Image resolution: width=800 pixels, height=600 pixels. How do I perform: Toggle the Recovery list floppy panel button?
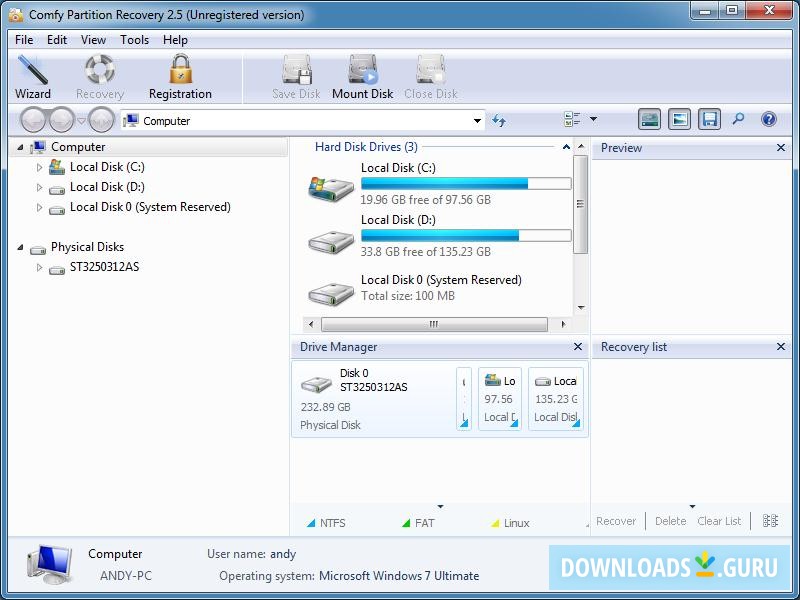709,119
